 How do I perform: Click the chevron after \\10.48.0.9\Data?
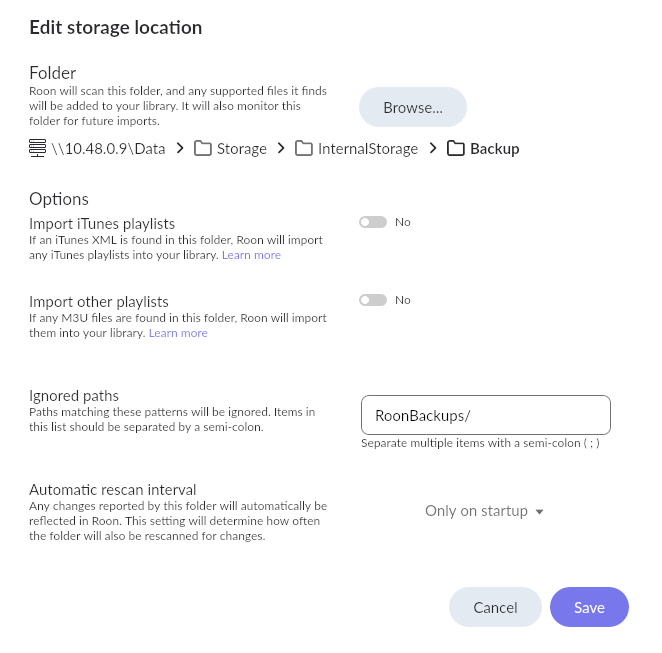[x=180, y=149]
